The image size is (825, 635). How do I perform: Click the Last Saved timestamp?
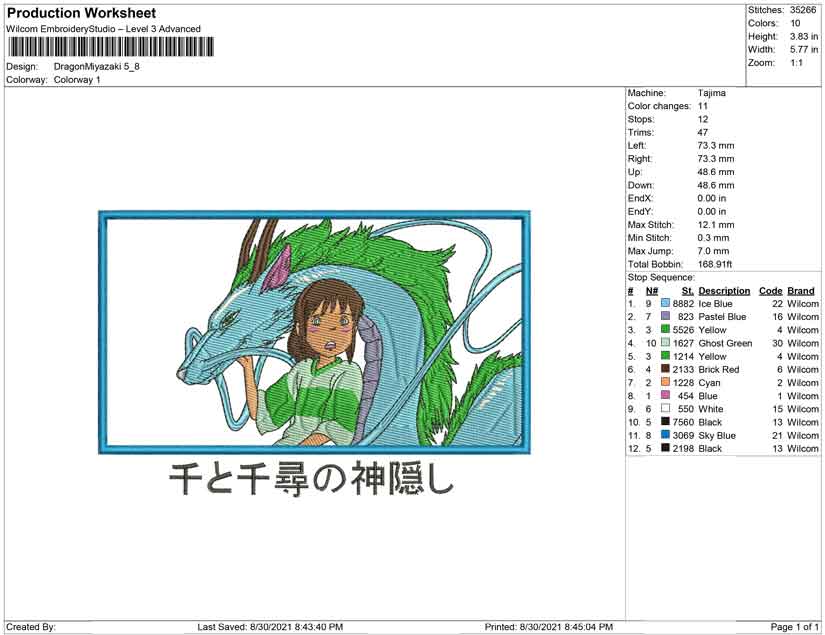(x=270, y=627)
